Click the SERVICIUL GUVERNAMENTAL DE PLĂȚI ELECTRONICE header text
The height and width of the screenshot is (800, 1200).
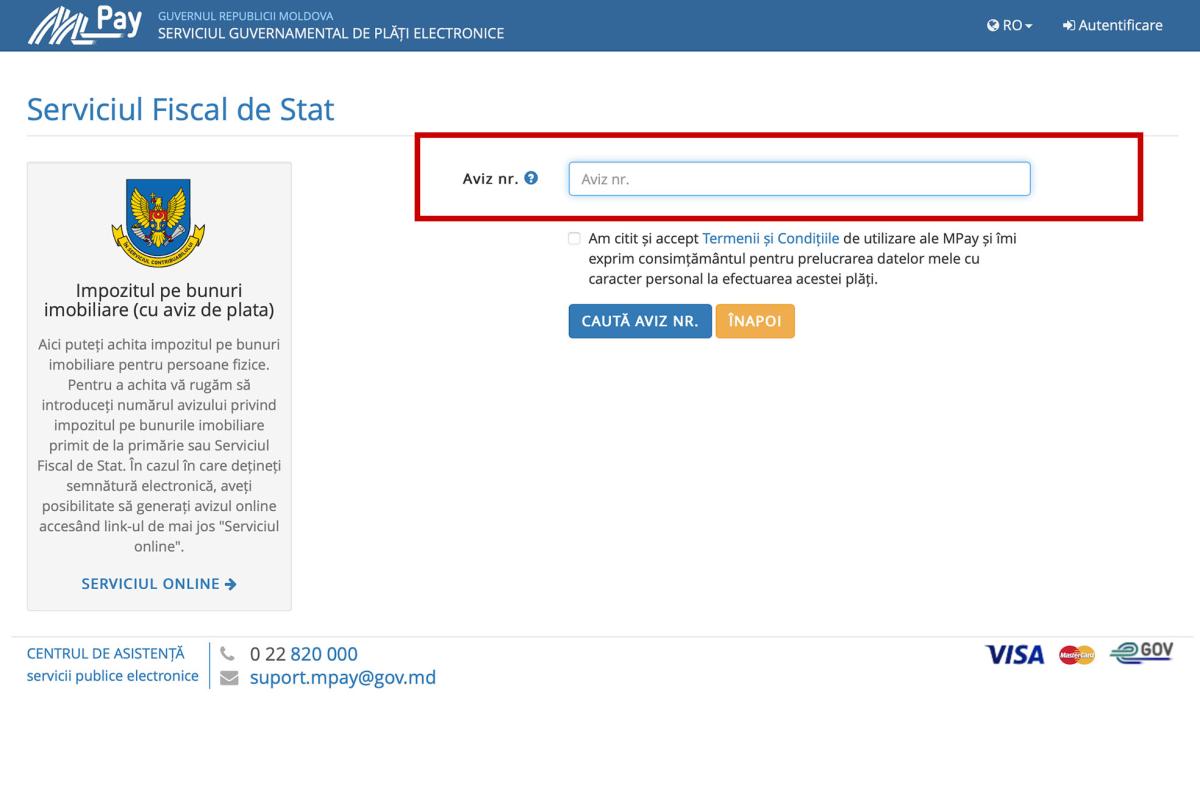click(331, 33)
